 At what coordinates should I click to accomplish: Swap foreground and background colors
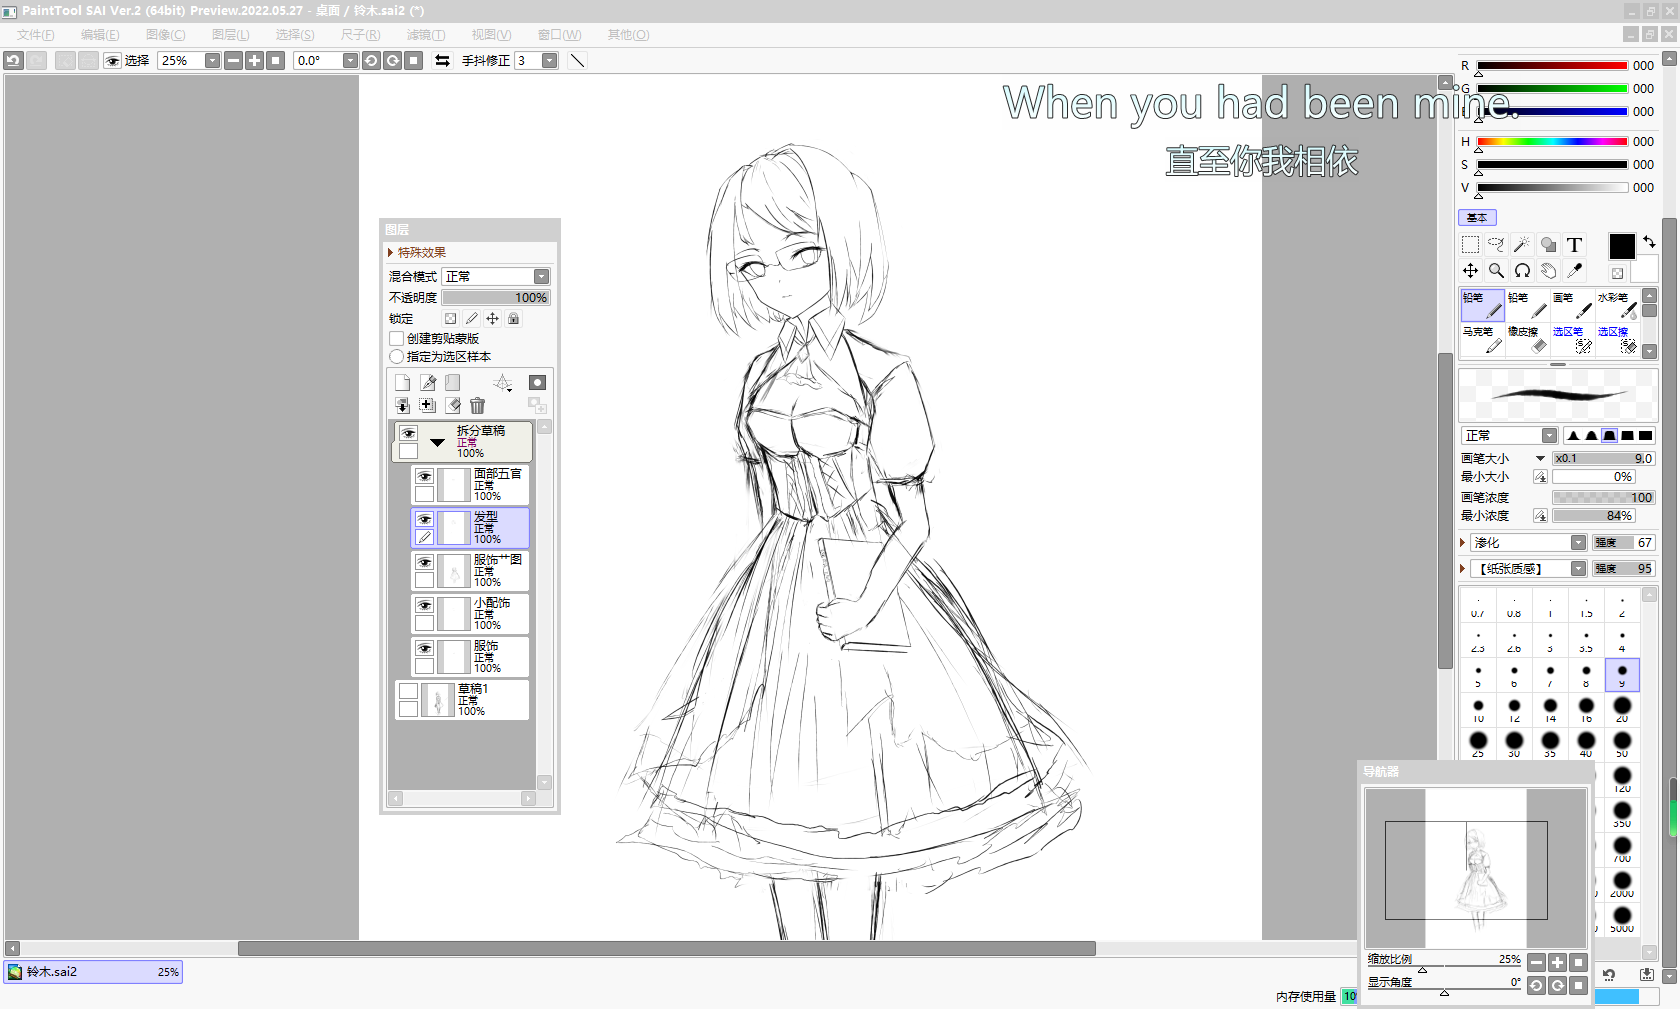tap(1649, 242)
